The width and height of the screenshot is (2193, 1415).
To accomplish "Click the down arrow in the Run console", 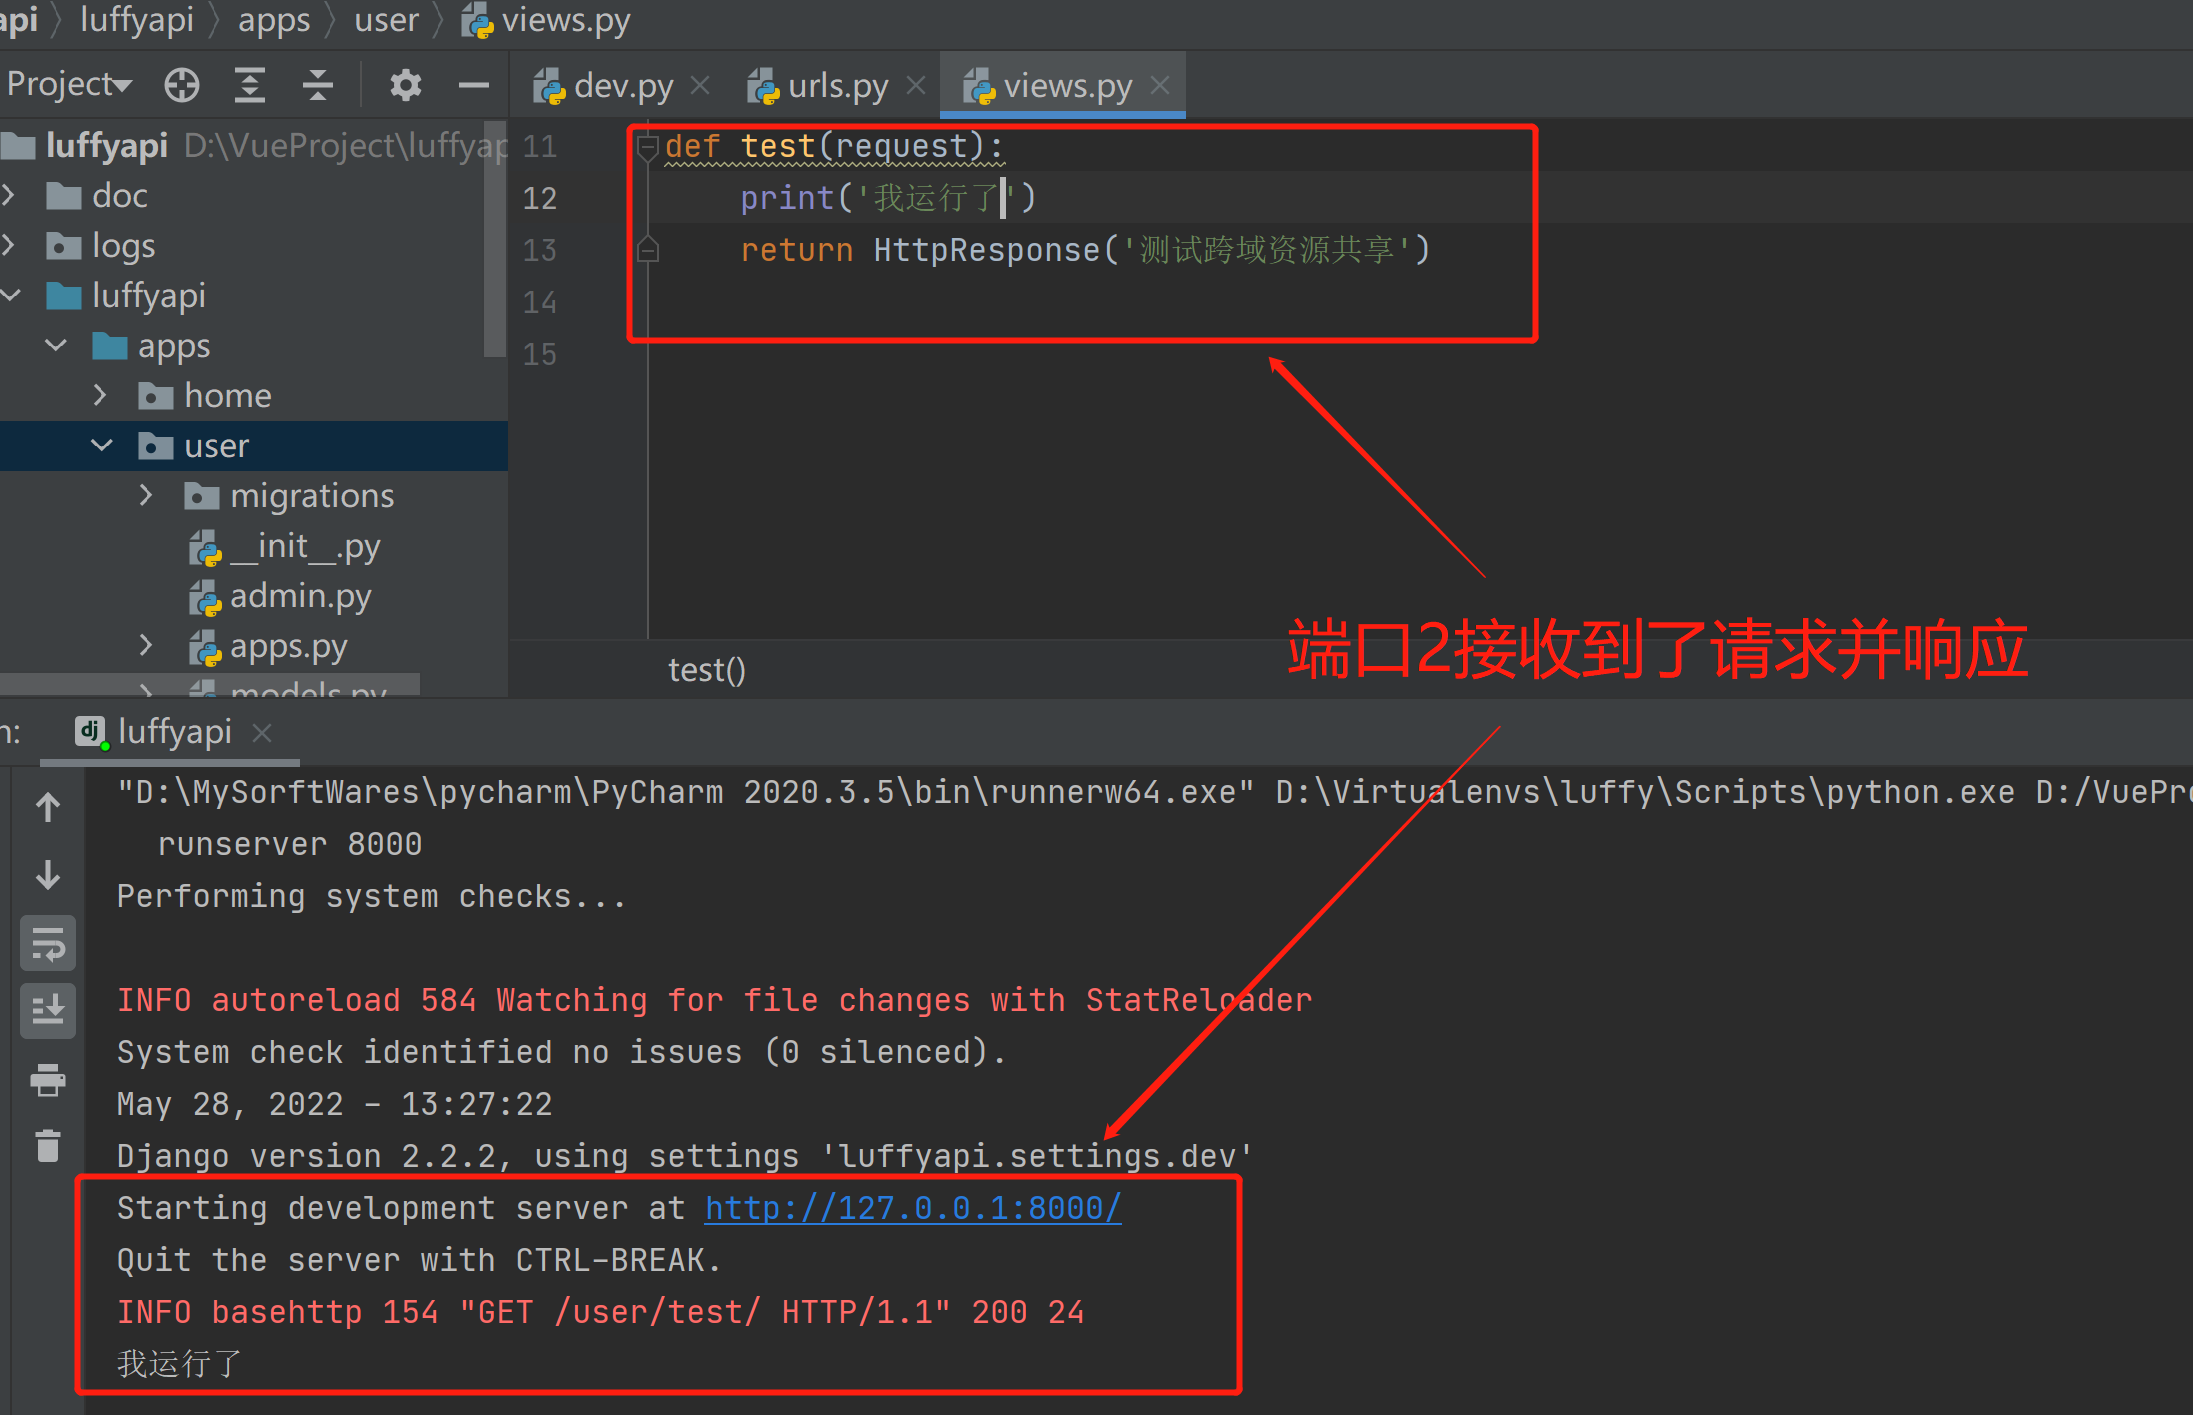I will (x=48, y=875).
